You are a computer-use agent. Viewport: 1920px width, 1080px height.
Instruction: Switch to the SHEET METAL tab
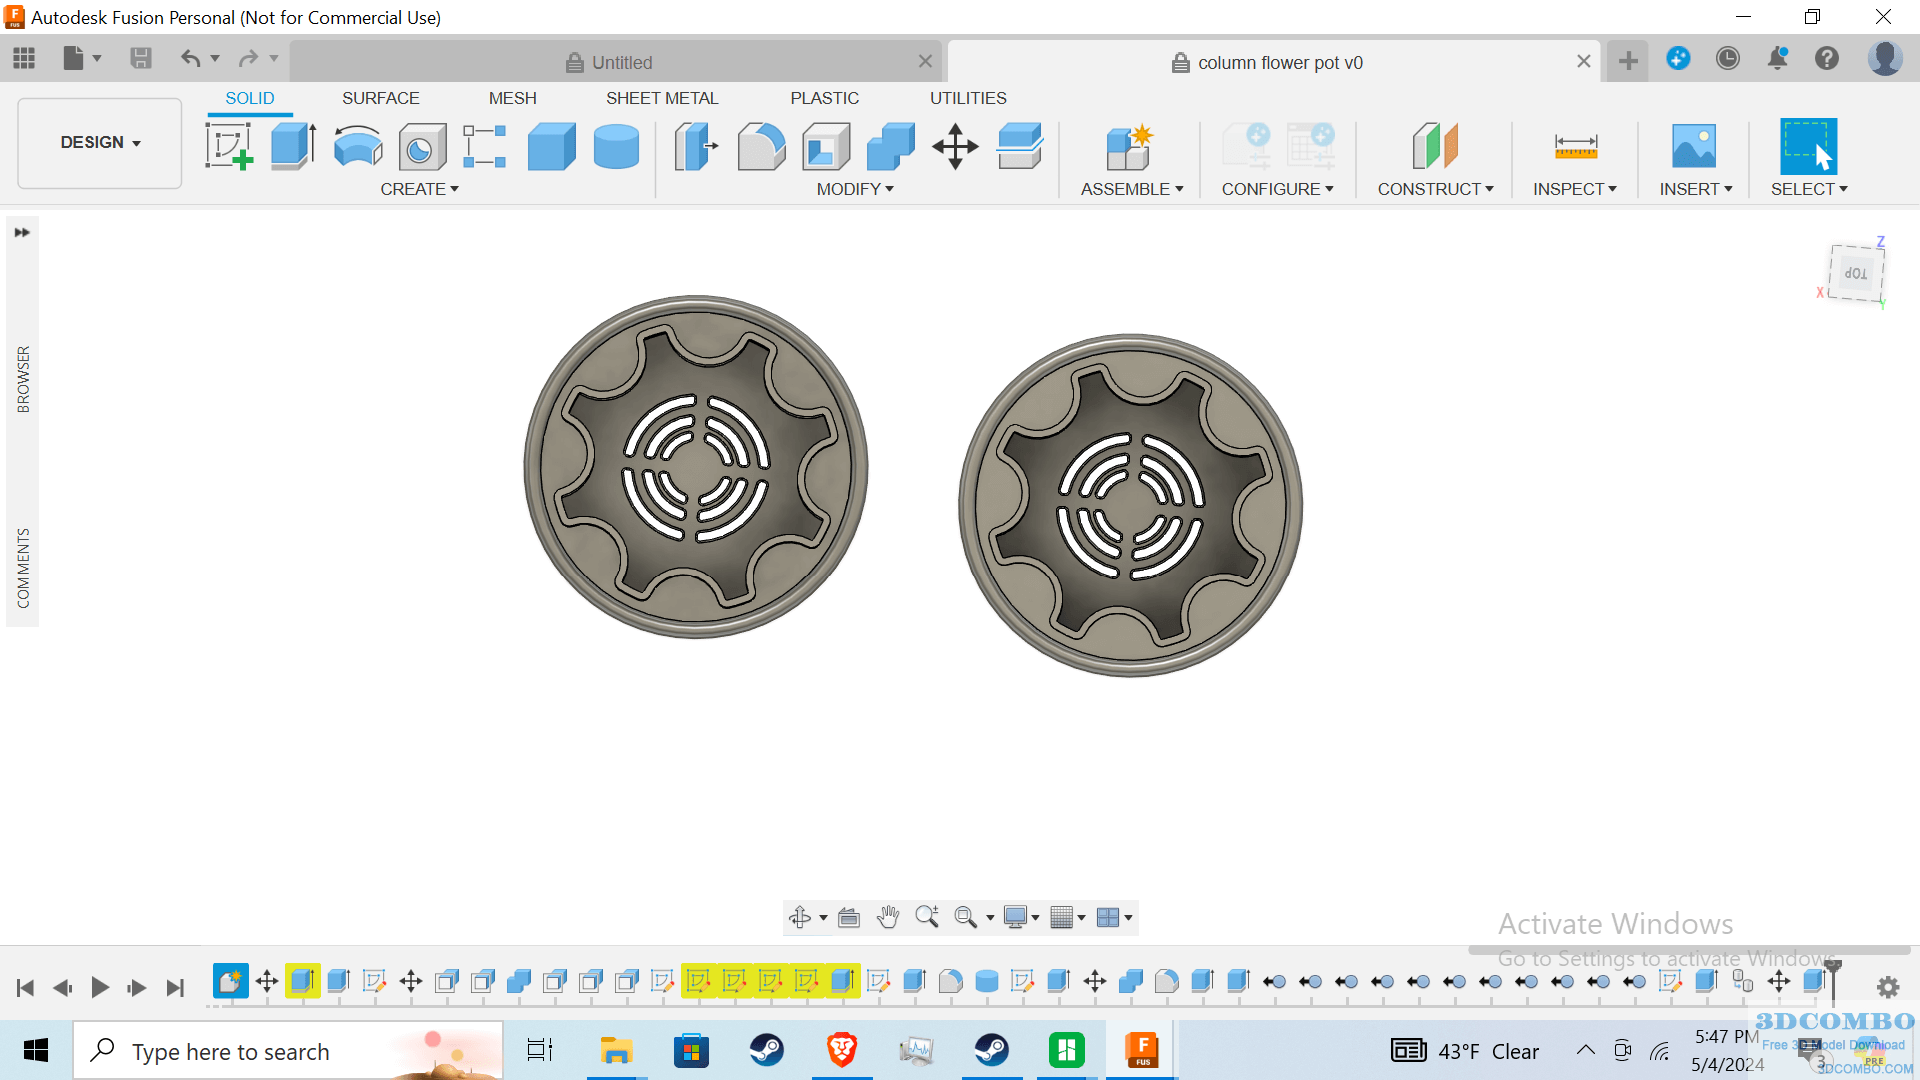coord(661,98)
